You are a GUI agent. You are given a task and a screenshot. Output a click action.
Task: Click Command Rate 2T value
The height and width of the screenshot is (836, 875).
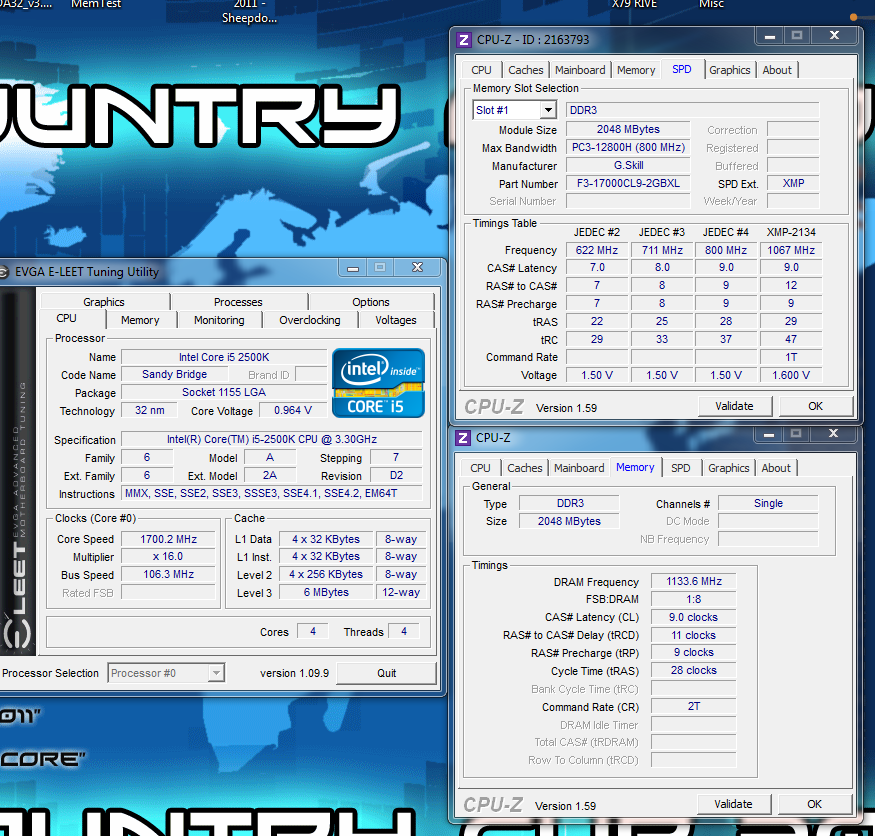pos(694,707)
